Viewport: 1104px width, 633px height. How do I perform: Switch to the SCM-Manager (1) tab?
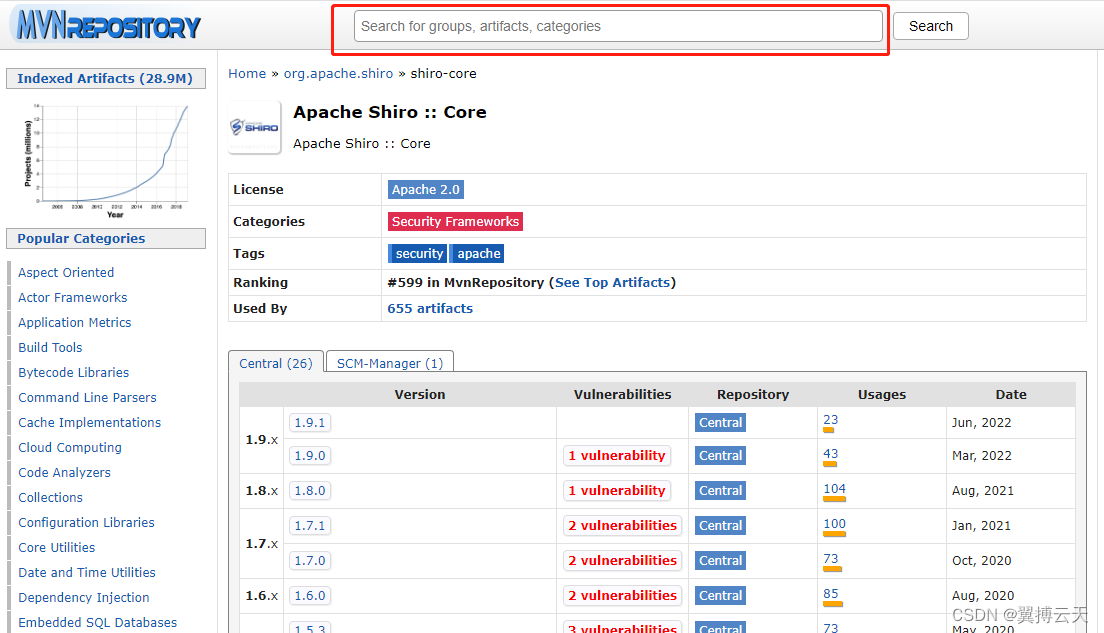tap(390, 363)
